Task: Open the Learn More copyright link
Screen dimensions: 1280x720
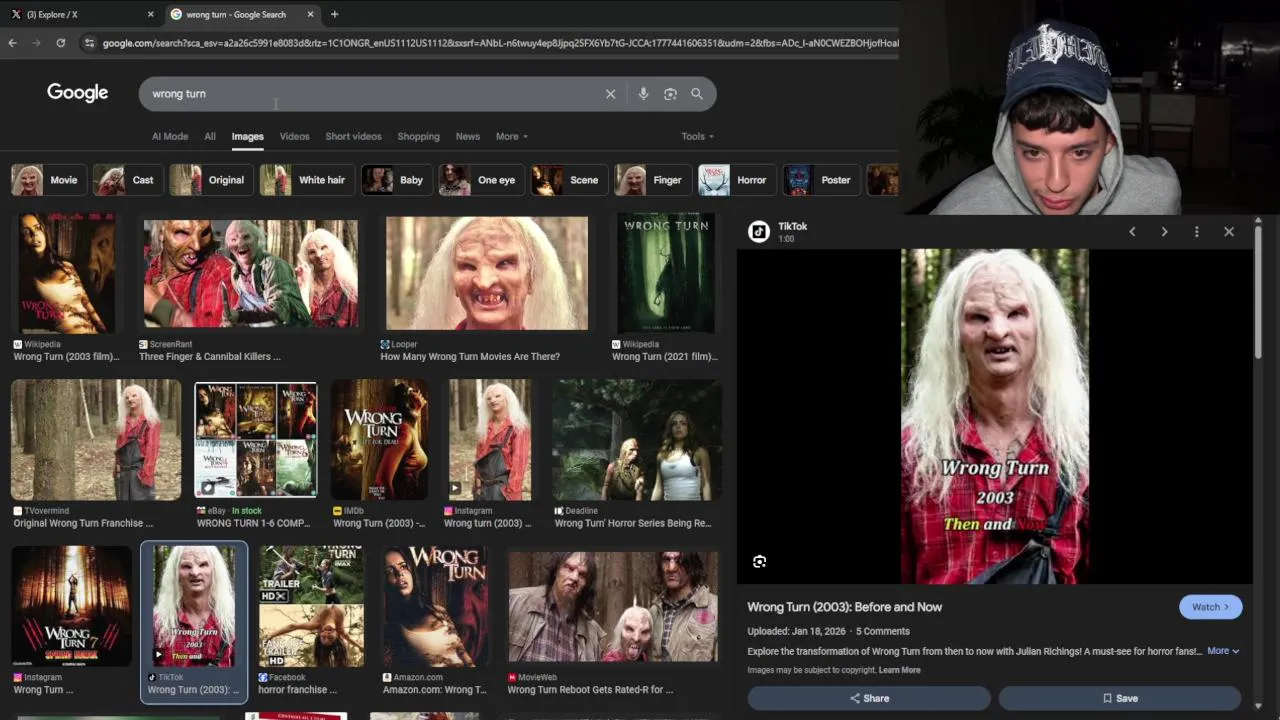Action: click(x=900, y=670)
